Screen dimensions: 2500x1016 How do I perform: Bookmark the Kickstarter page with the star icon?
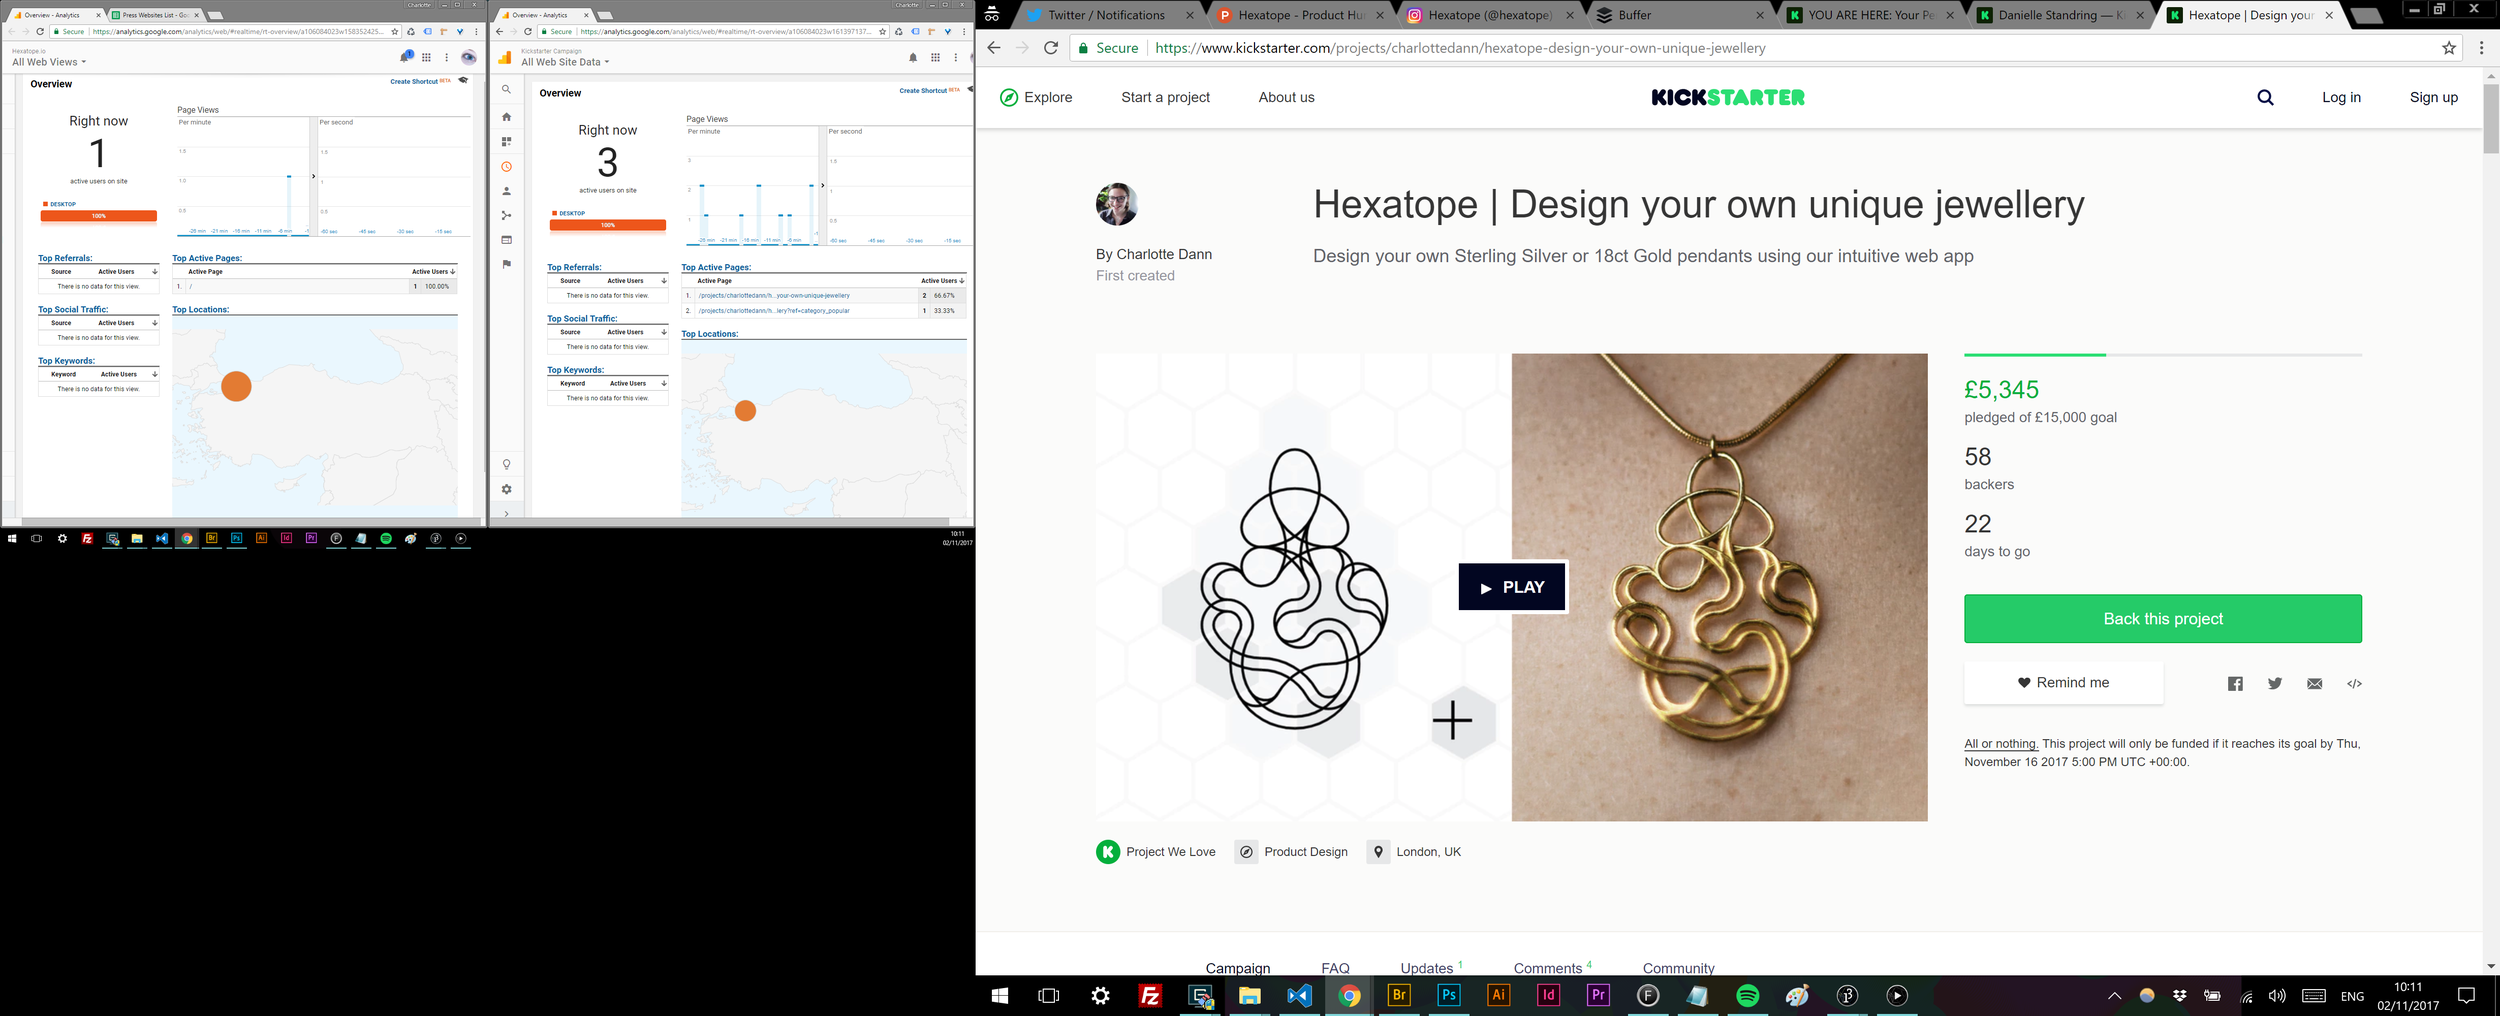pyautogui.click(x=2449, y=48)
